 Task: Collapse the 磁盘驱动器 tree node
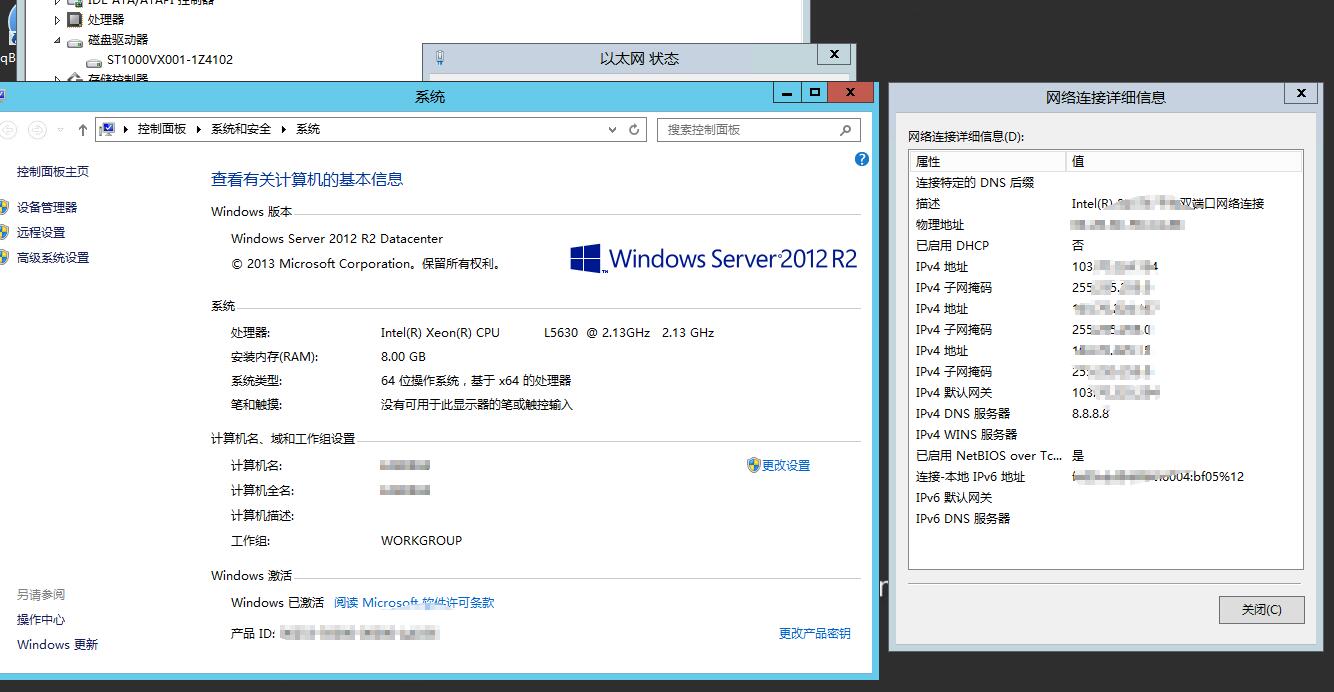point(57,40)
